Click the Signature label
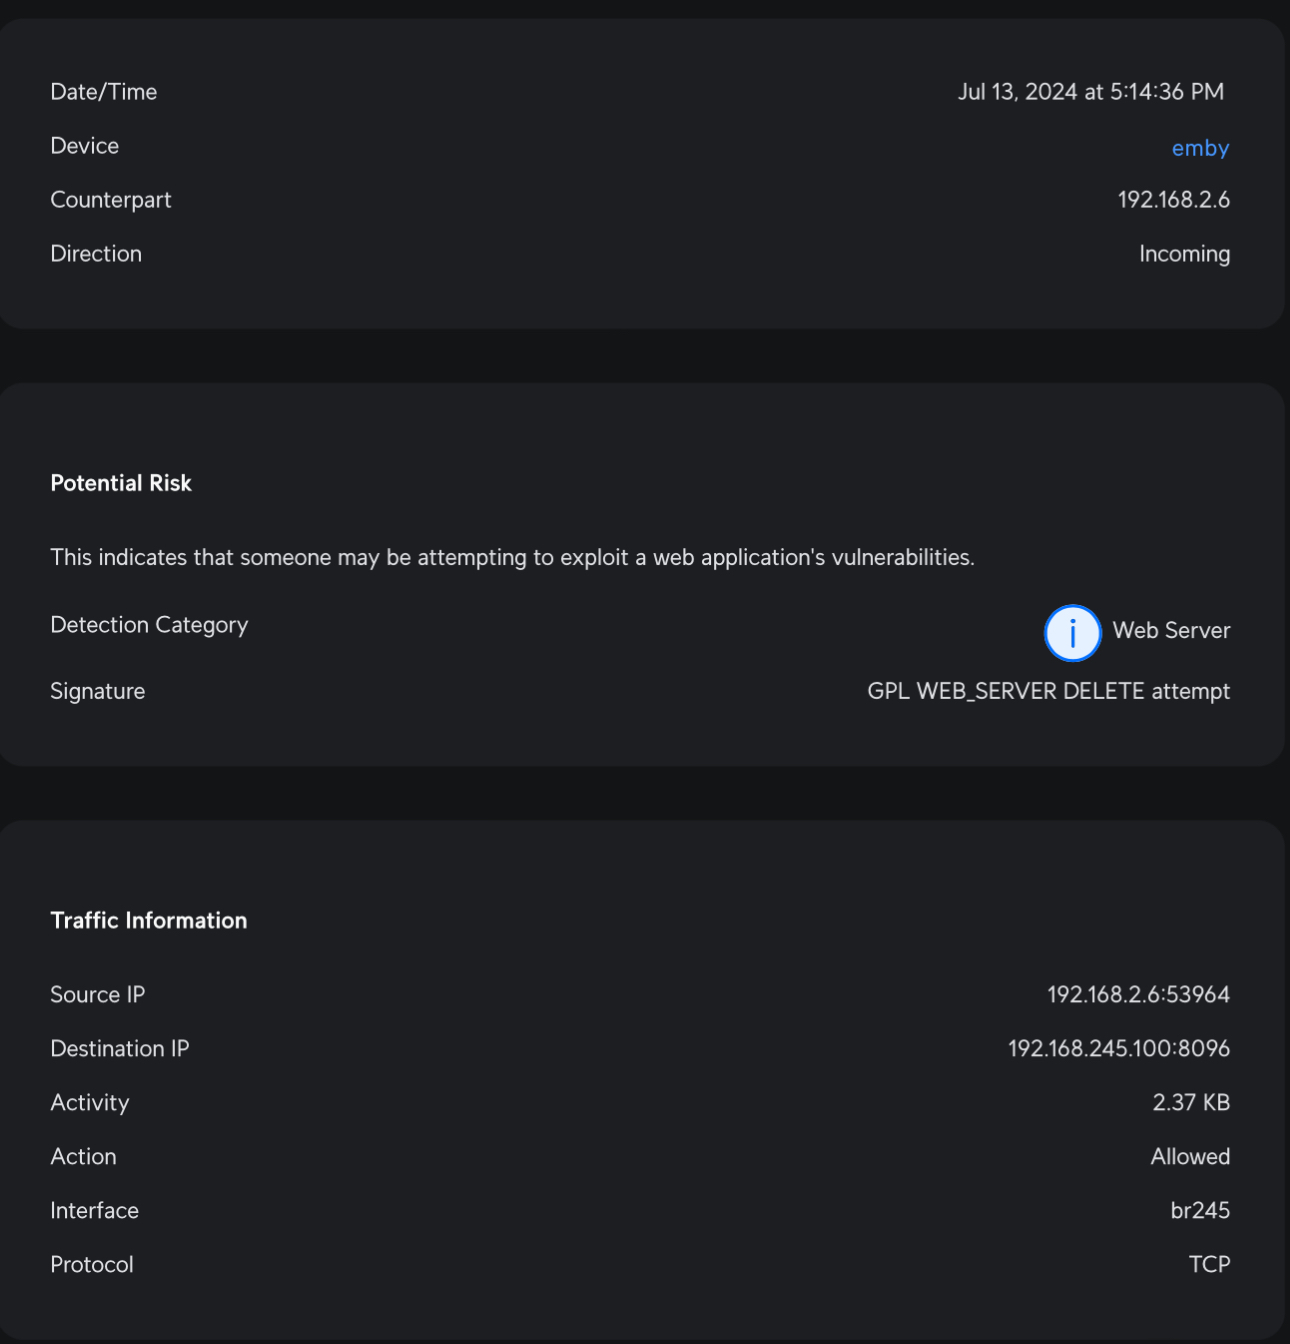This screenshot has height=1344, width=1290. pyautogui.click(x=98, y=691)
